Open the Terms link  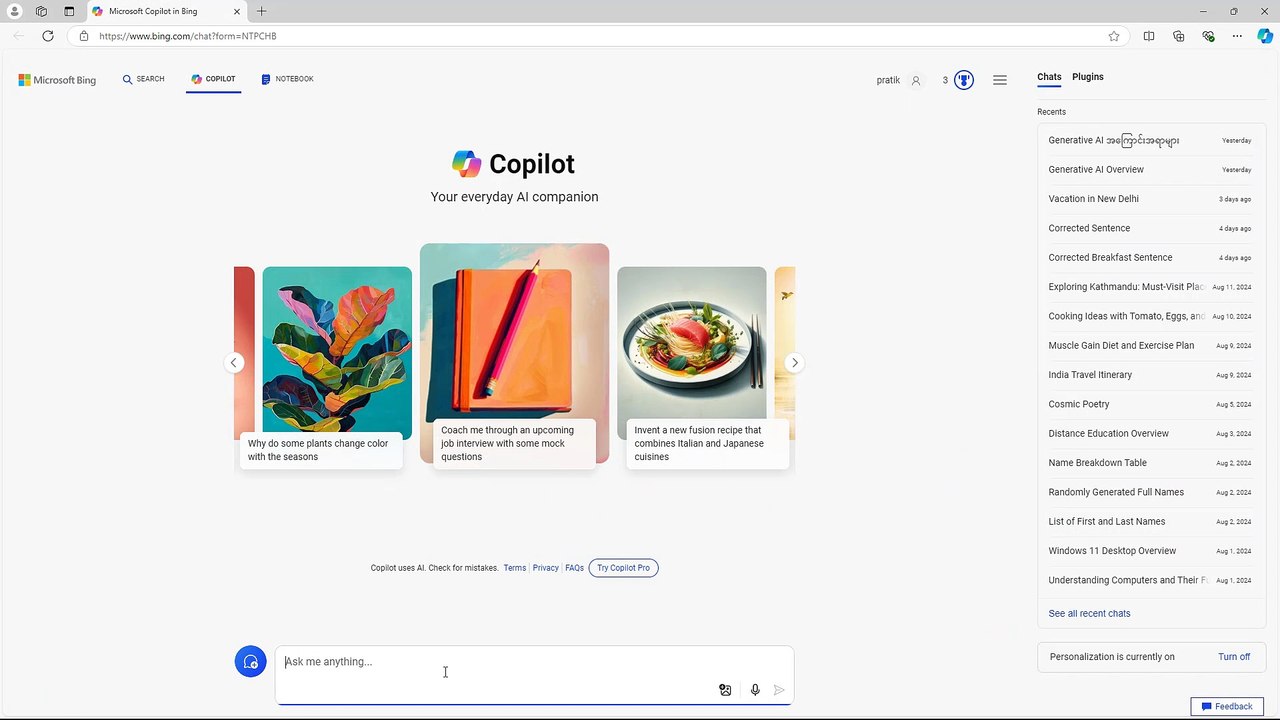tap(515, 568)
